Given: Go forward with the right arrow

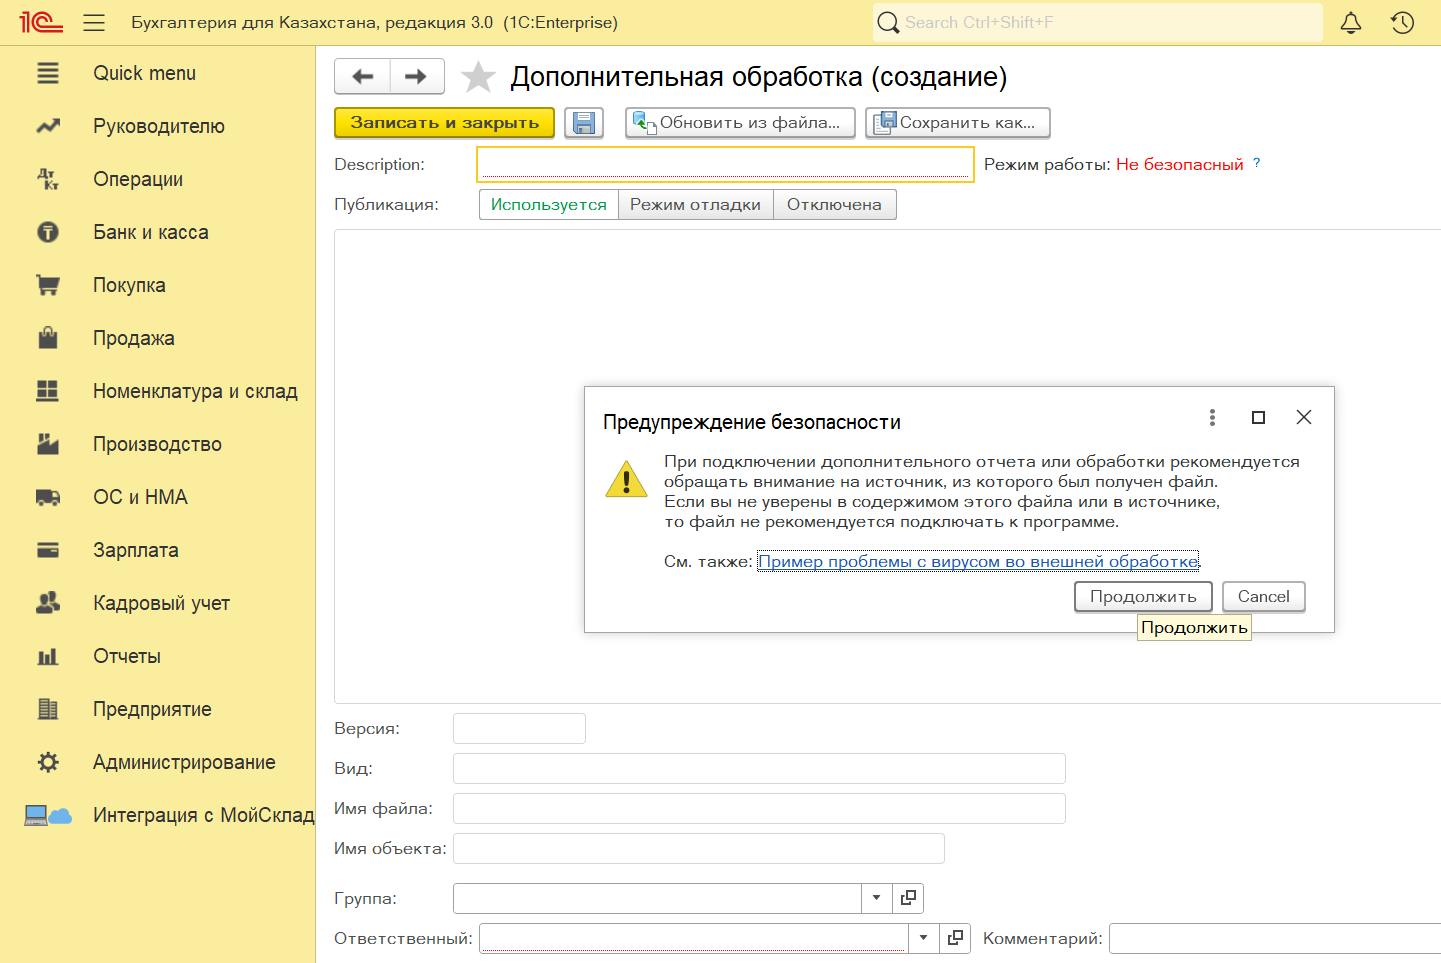Looking at the screenshot, I should tap(417, 76).
